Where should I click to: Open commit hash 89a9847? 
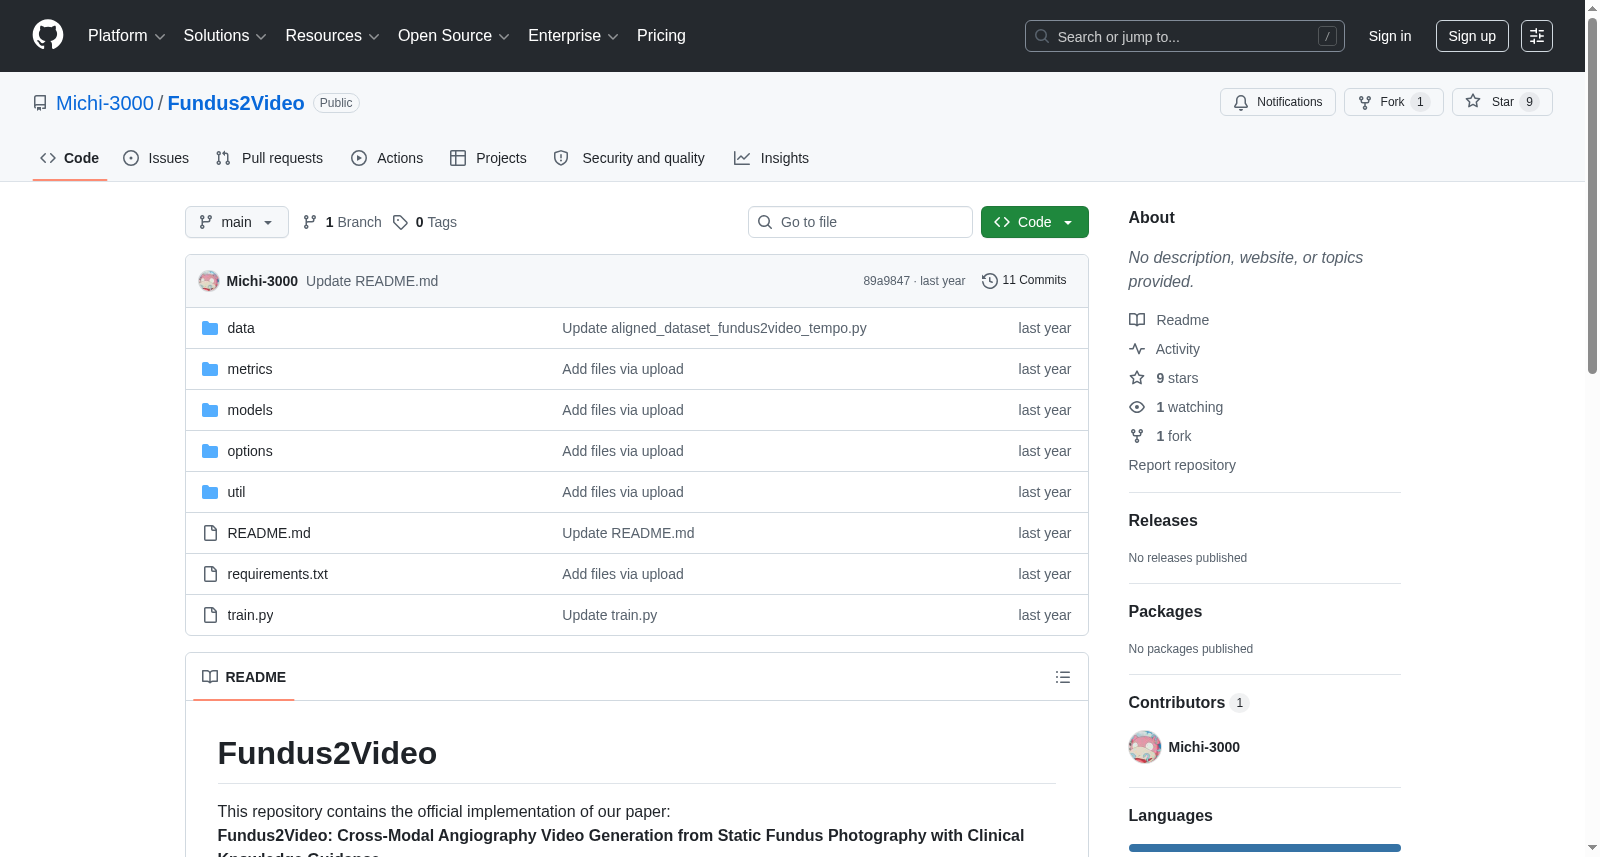click(886, 281)
